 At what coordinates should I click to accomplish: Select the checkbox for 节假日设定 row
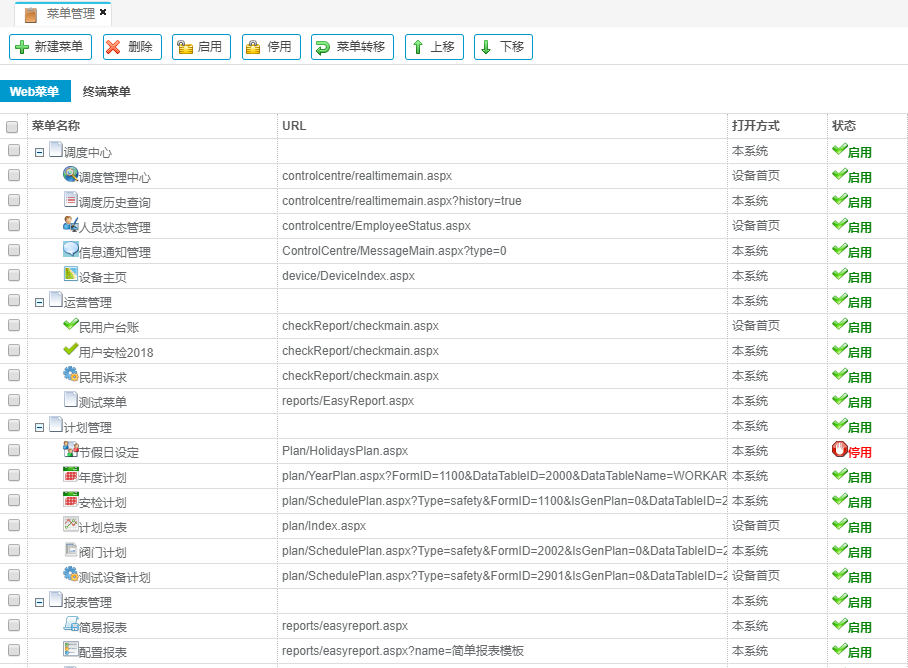coord(13,451)
